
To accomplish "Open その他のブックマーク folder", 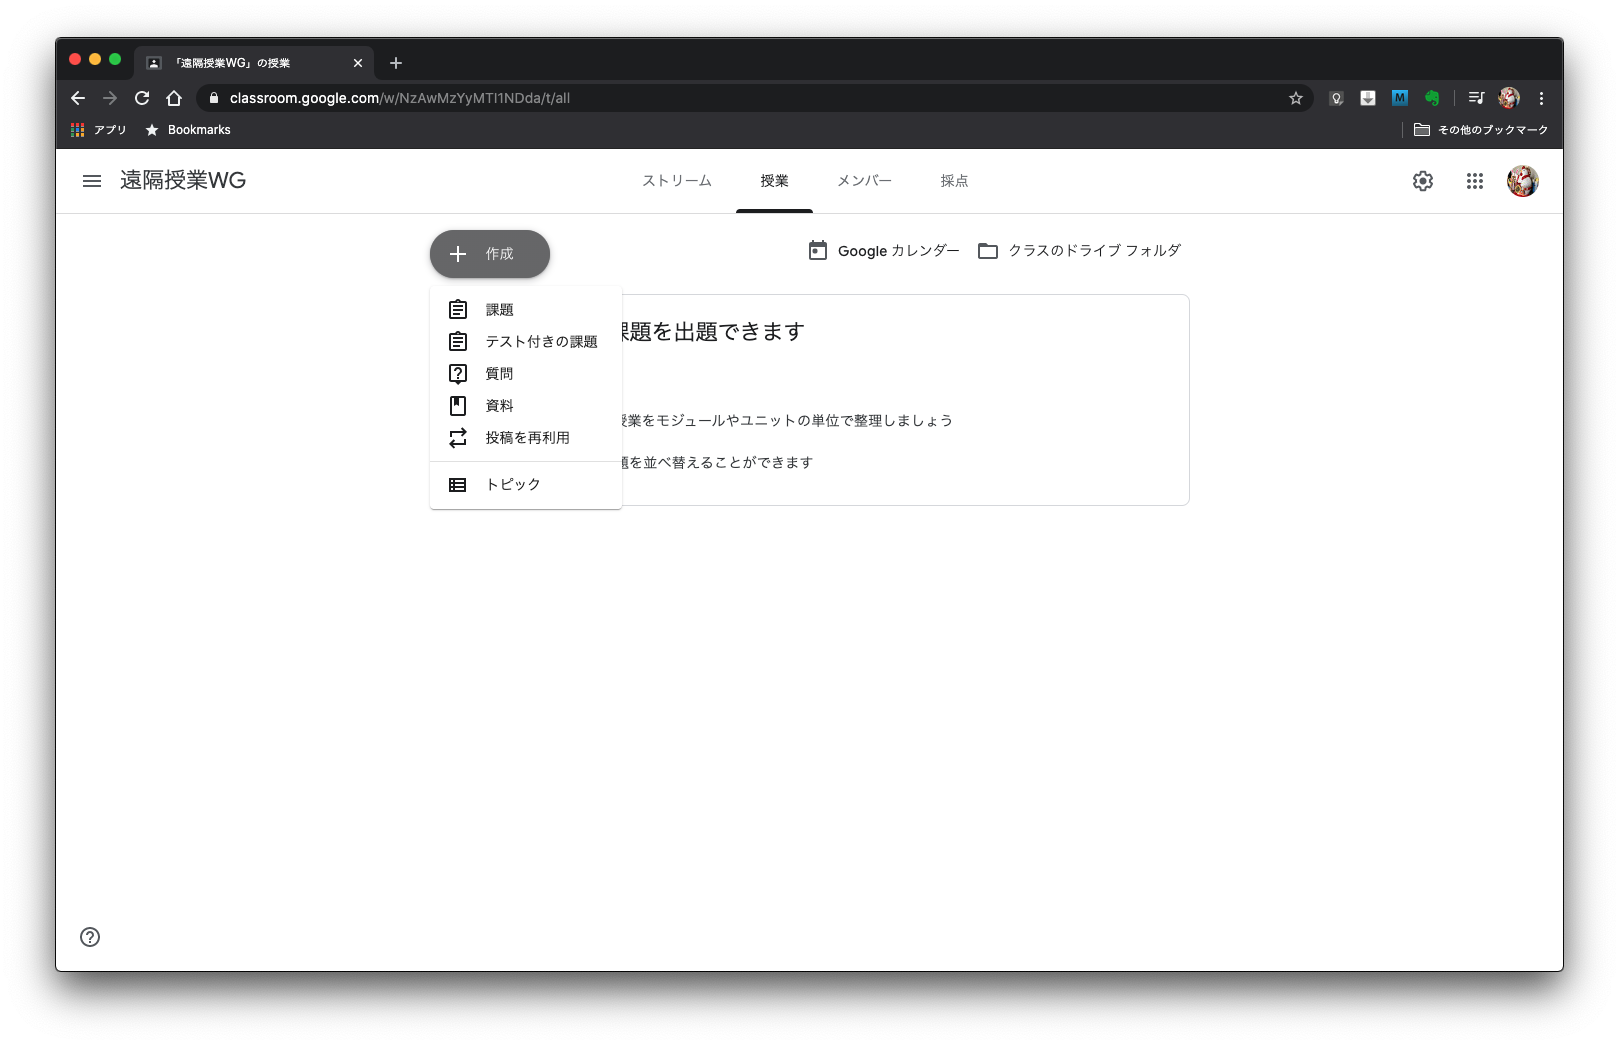I will coord(1481,130).
